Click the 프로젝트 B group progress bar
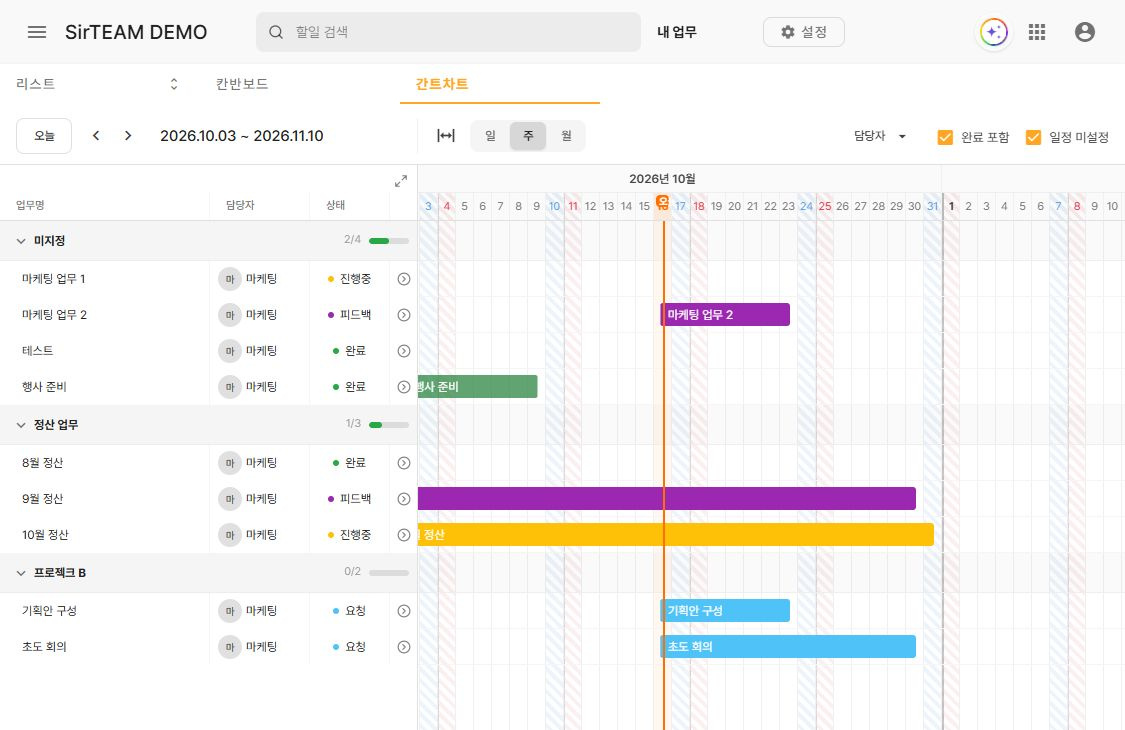The image size is (1125, 730). point(388,573)
